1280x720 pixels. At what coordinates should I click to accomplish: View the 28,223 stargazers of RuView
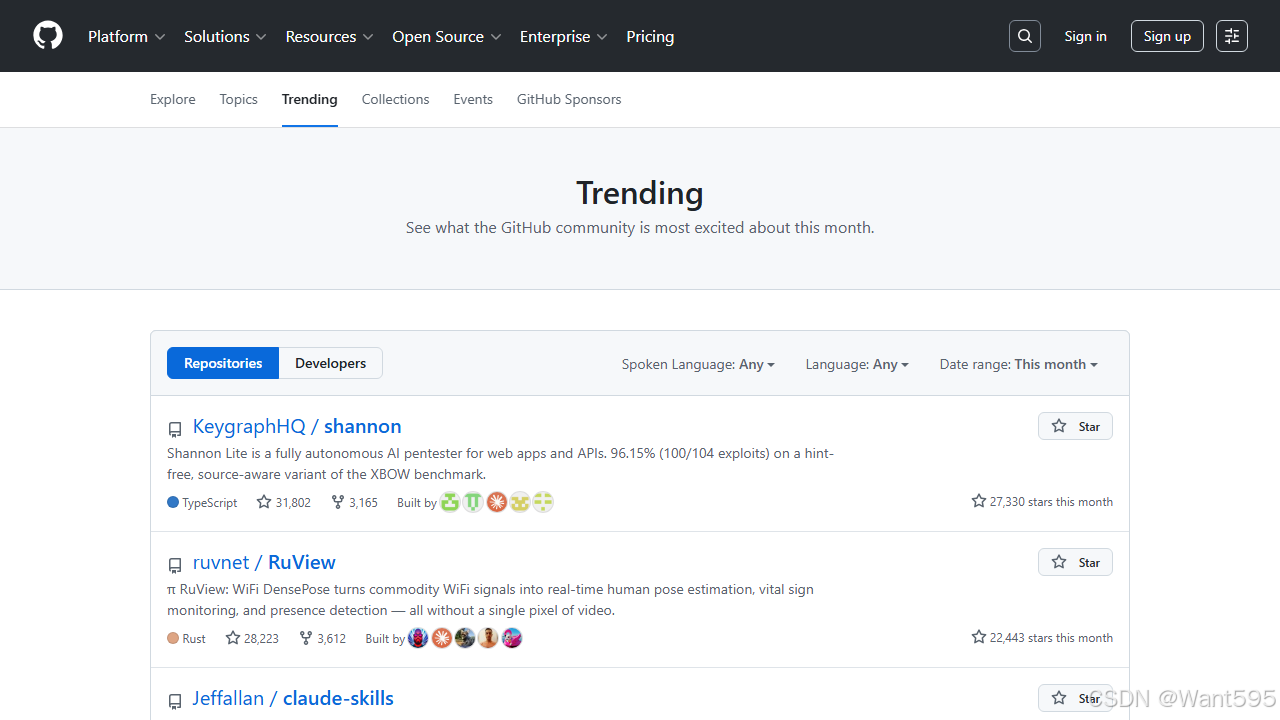252,638
